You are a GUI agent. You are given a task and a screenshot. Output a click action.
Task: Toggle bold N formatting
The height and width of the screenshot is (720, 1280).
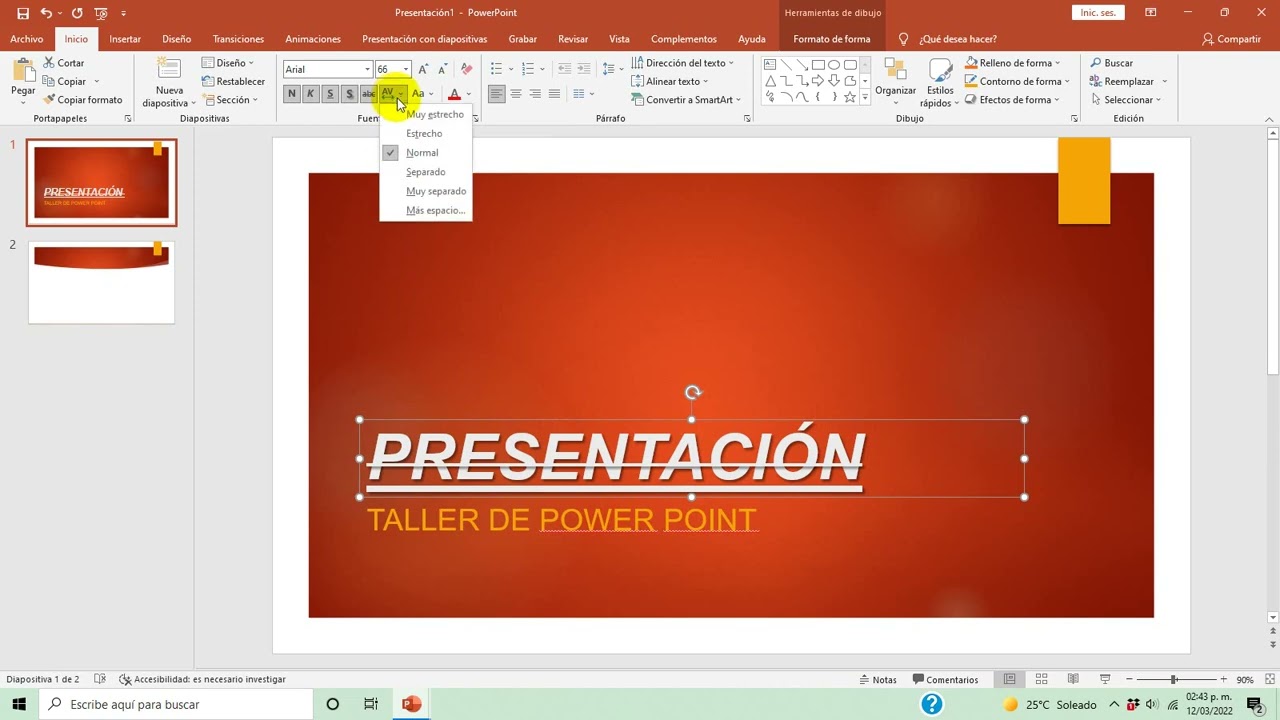[x=291, y=94]
